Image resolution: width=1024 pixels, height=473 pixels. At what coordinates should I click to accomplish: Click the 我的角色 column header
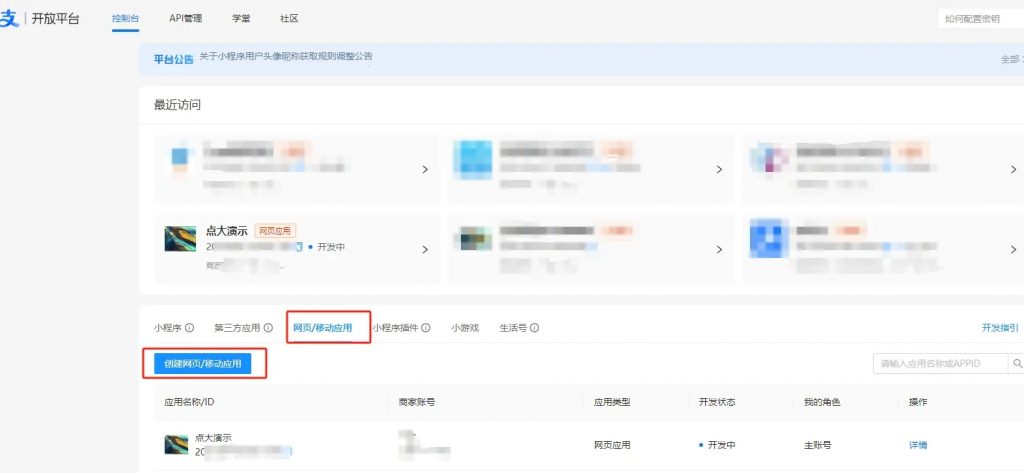(822, 402)
